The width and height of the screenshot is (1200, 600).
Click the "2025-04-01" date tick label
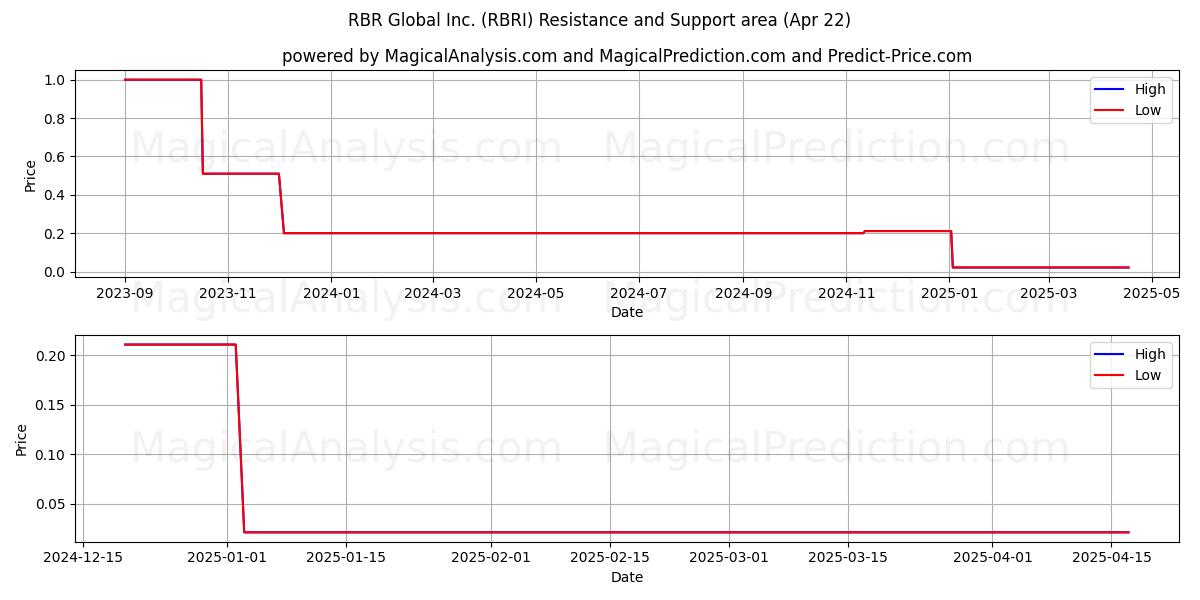tap(992, 557)
